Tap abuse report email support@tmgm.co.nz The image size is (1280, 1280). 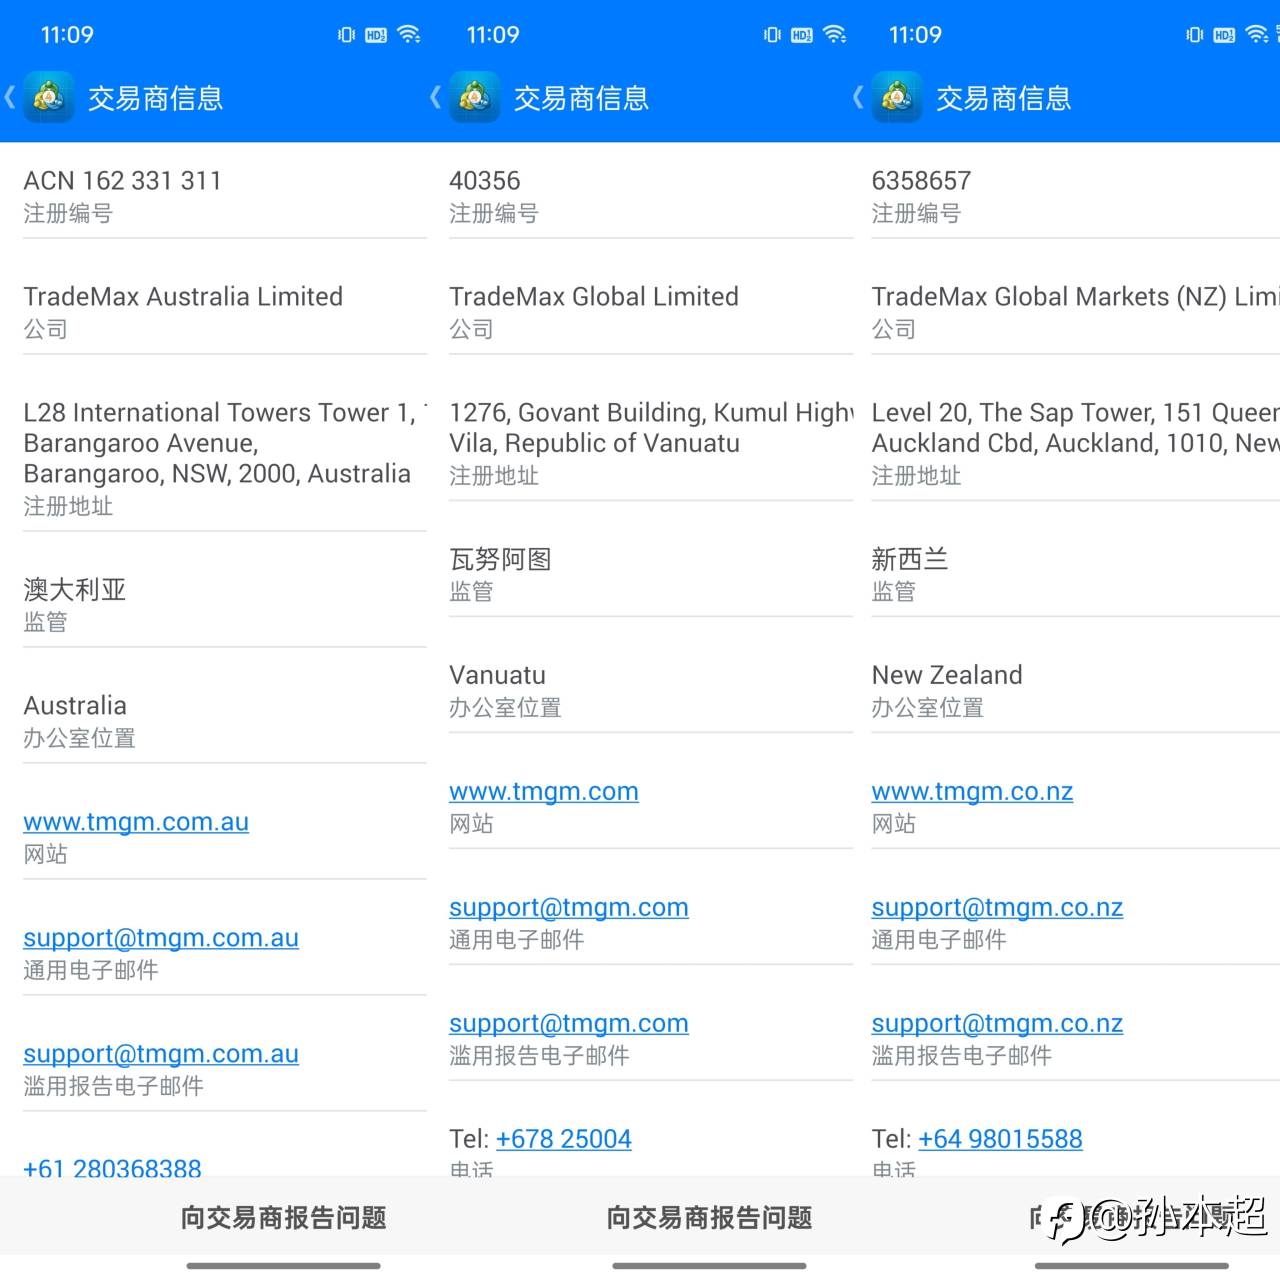click(997, 1024)
